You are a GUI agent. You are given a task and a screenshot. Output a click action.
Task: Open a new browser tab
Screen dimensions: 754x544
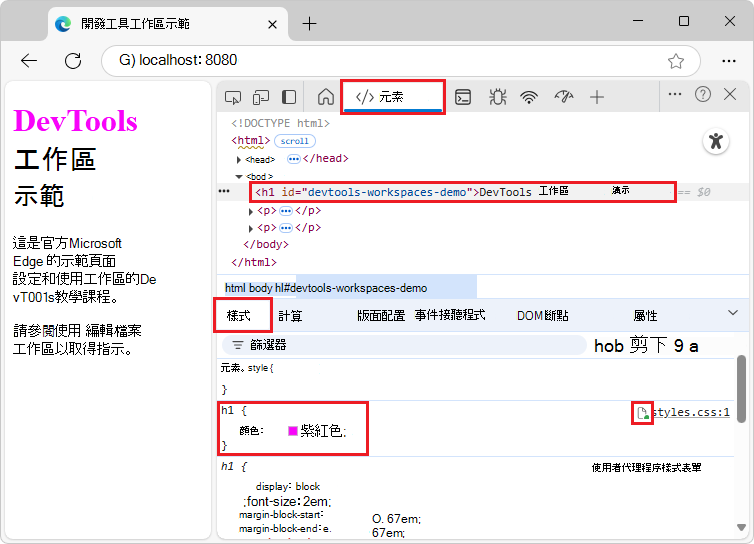coord(310,24)
